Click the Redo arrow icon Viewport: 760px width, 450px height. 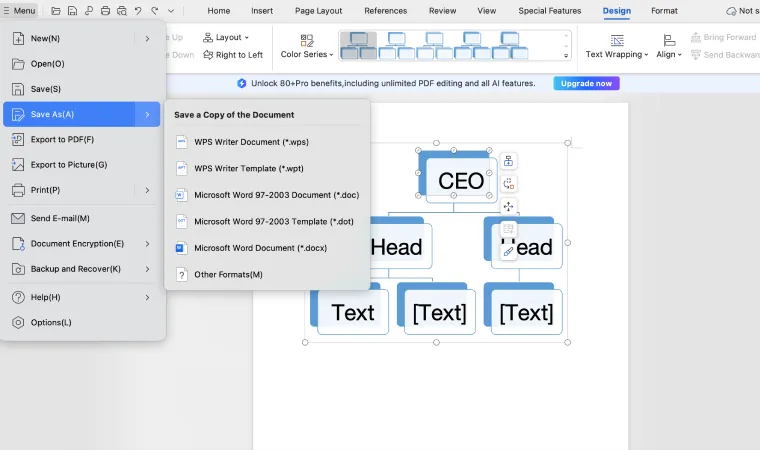pyautogui.click(x=155, y=11)
